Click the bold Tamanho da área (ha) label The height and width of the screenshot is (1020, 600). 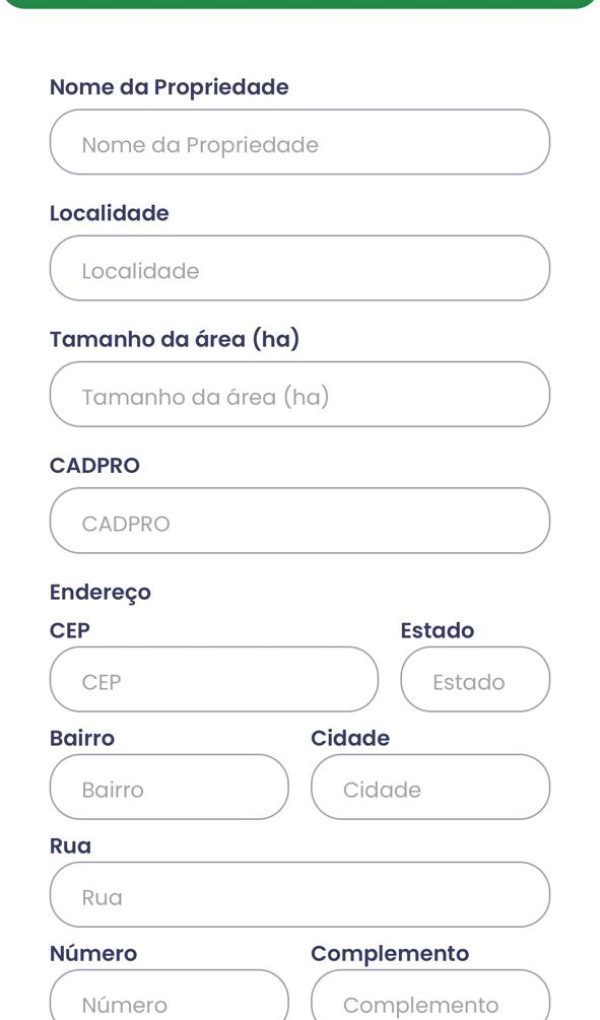click(174, 340)
